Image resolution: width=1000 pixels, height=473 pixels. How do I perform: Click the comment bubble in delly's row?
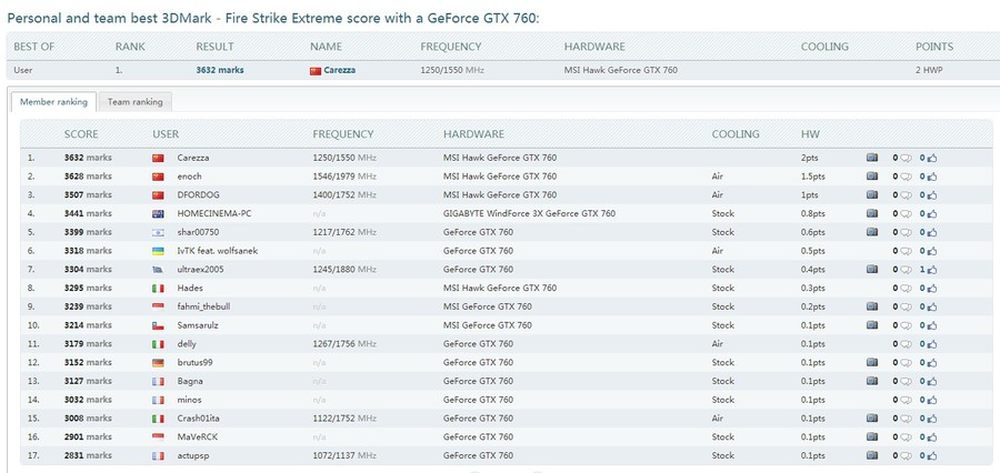pyautogui.click(x=905, y=344)
